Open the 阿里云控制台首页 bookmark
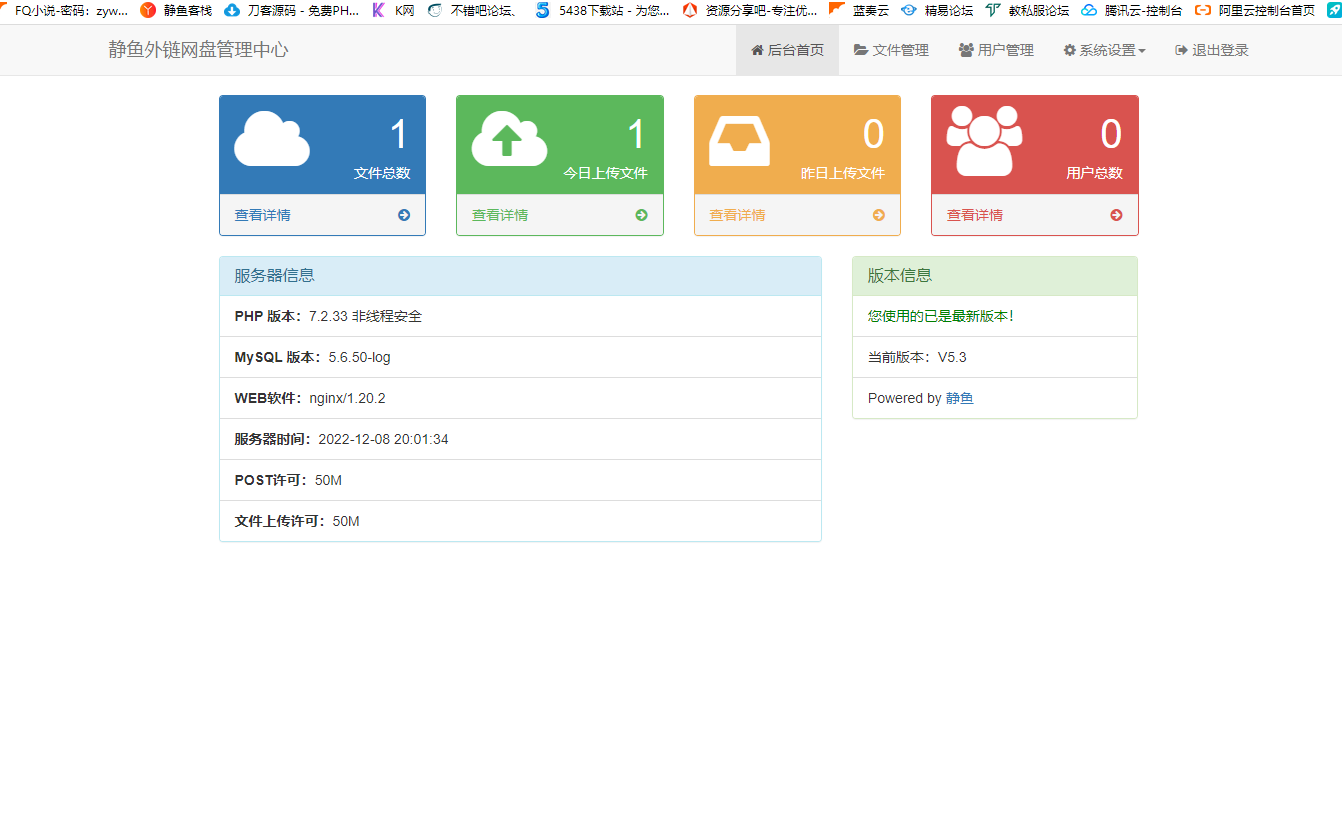The width and height of the screenshot is (1342, 817). pyautogui.click(x=1256, y=11)
